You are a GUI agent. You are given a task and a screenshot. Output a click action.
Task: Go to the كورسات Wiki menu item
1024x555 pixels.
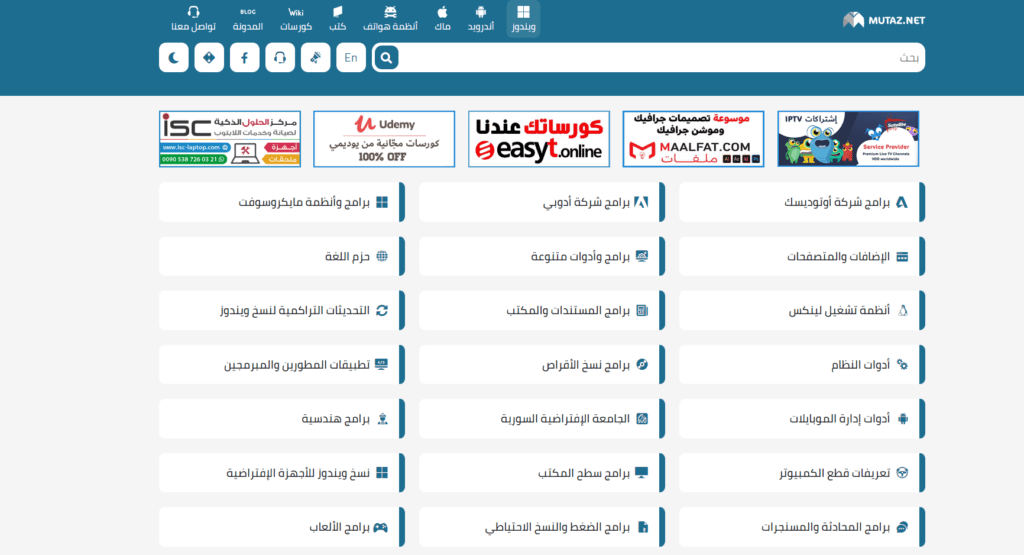(x=295, y=18)
